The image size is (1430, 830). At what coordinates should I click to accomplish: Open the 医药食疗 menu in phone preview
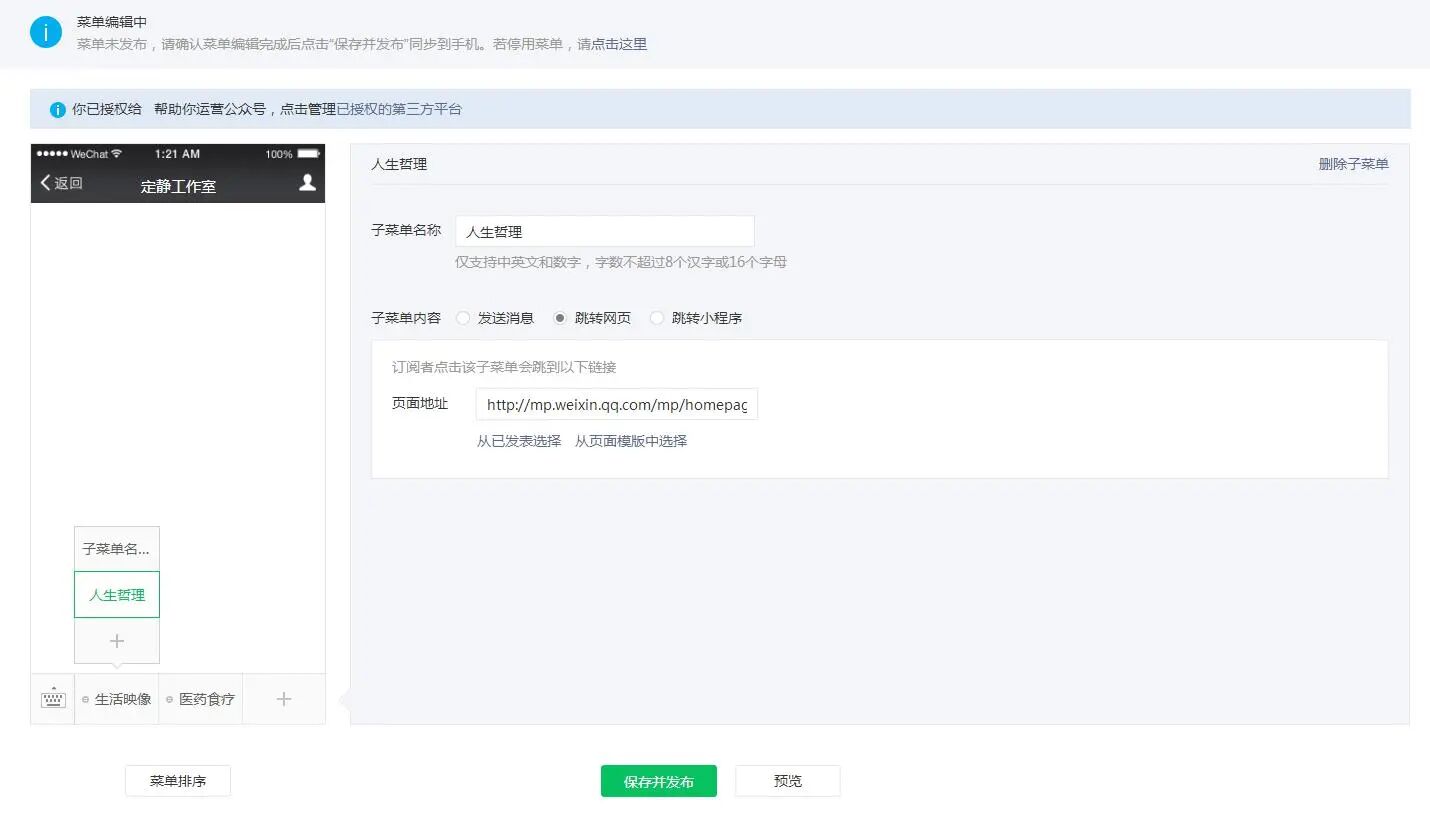tap(201, 699)
